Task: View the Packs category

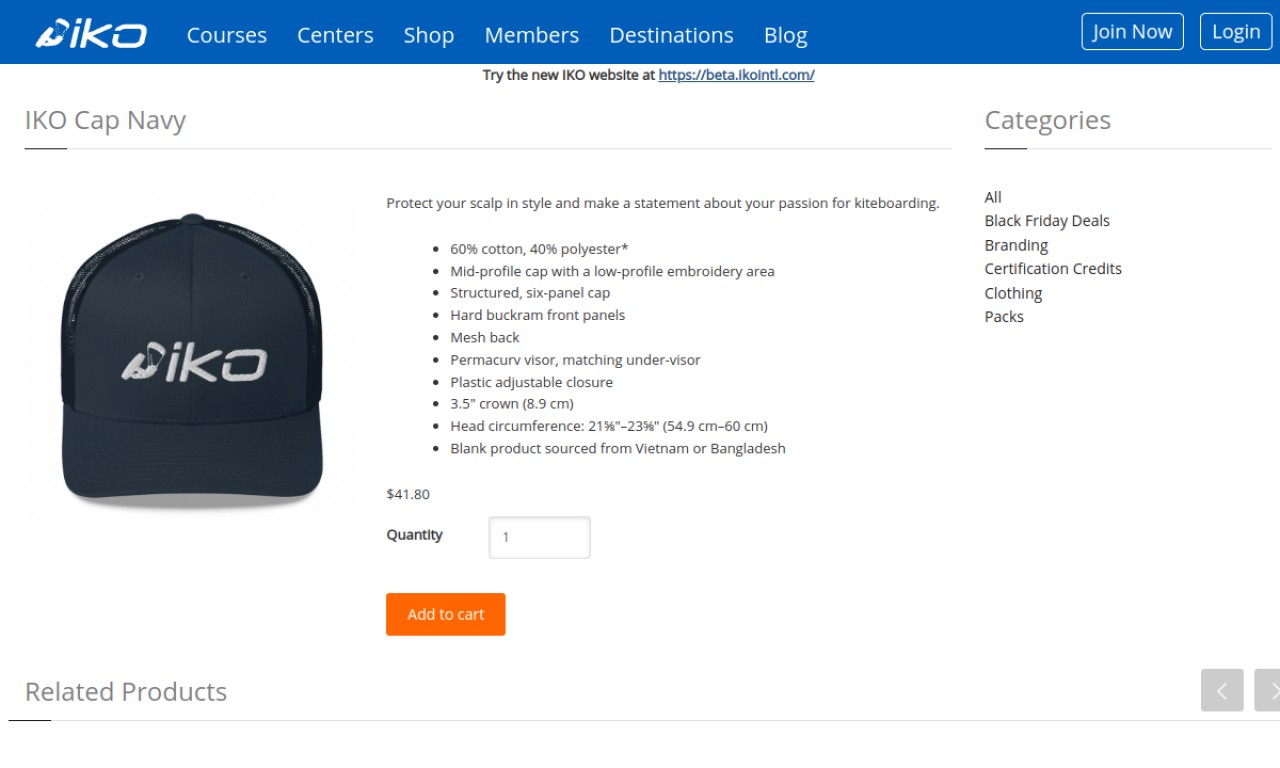Action: pyautogui.click(x=1004, y=317)
